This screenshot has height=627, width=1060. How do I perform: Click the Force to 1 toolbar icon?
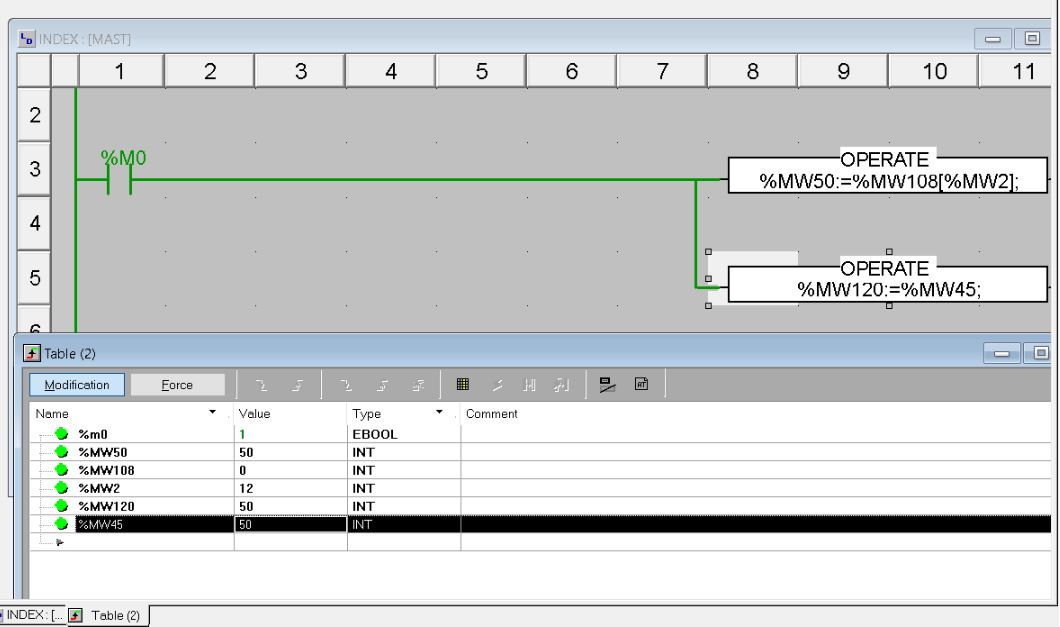[x=382, y=385]
